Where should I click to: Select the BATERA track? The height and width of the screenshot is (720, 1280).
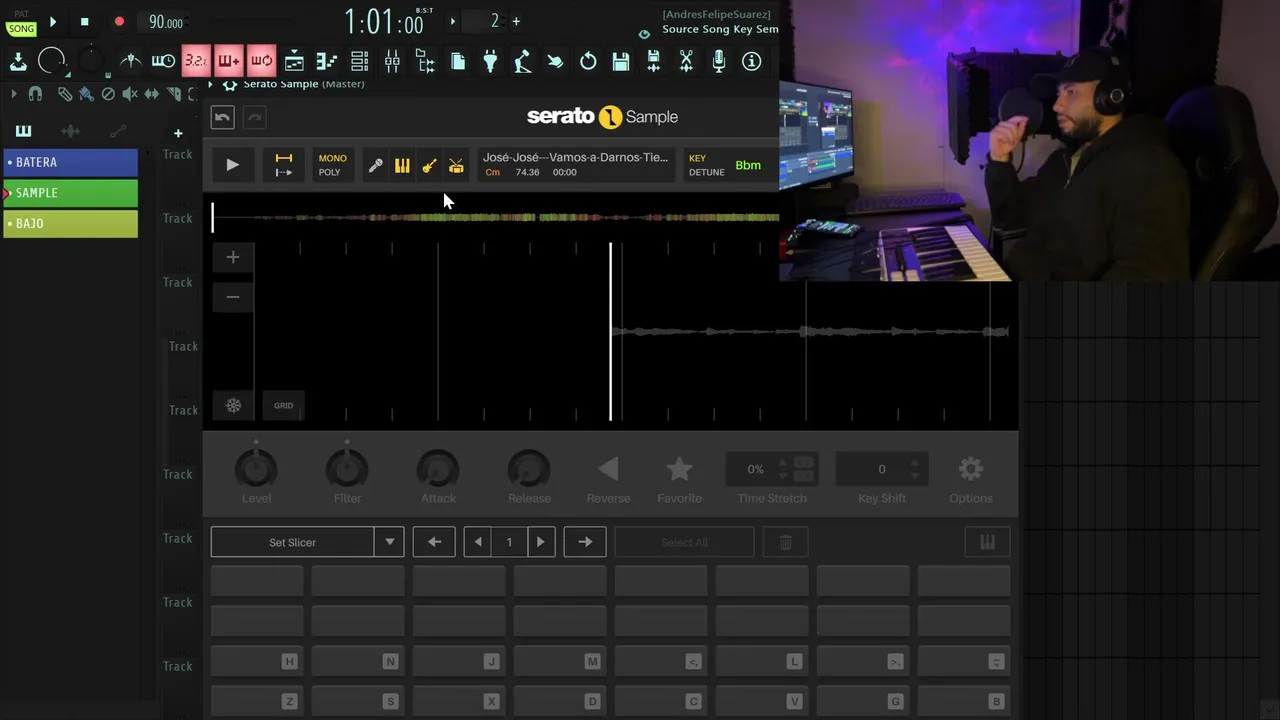pos(70,162)
